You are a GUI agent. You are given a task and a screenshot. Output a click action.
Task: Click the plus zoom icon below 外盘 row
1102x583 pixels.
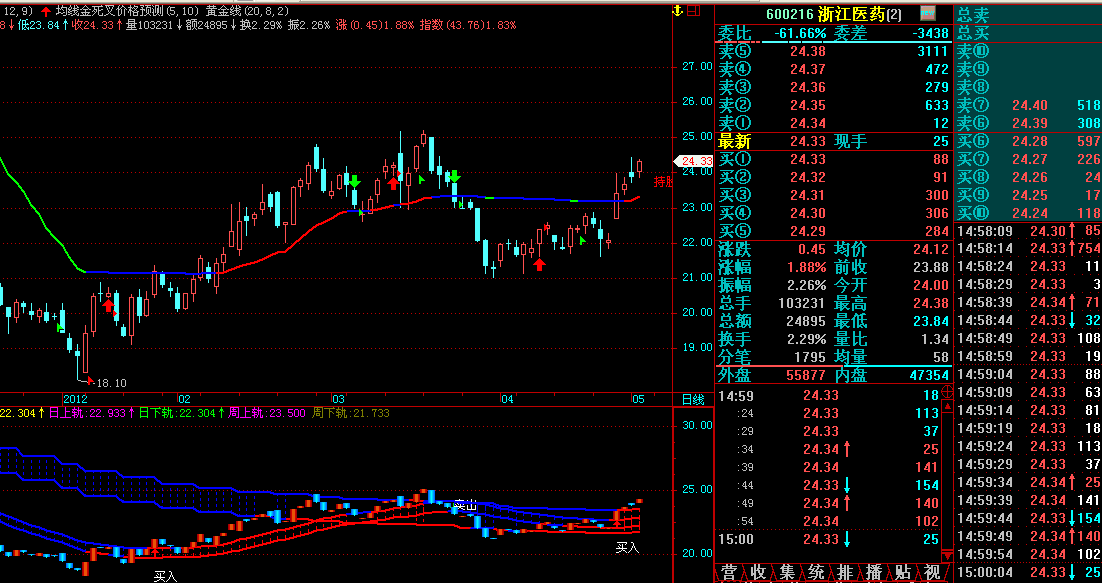coord(948,390)
